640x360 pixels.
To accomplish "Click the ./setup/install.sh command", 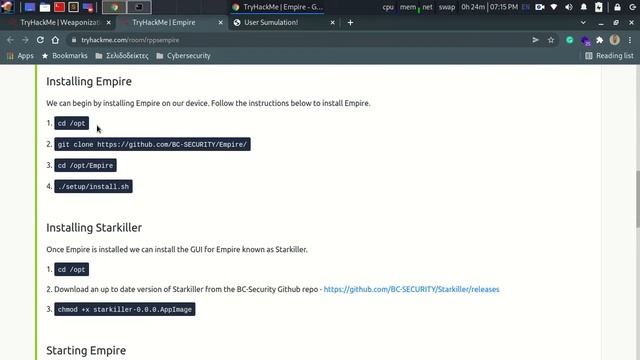I will pos(93,187).
